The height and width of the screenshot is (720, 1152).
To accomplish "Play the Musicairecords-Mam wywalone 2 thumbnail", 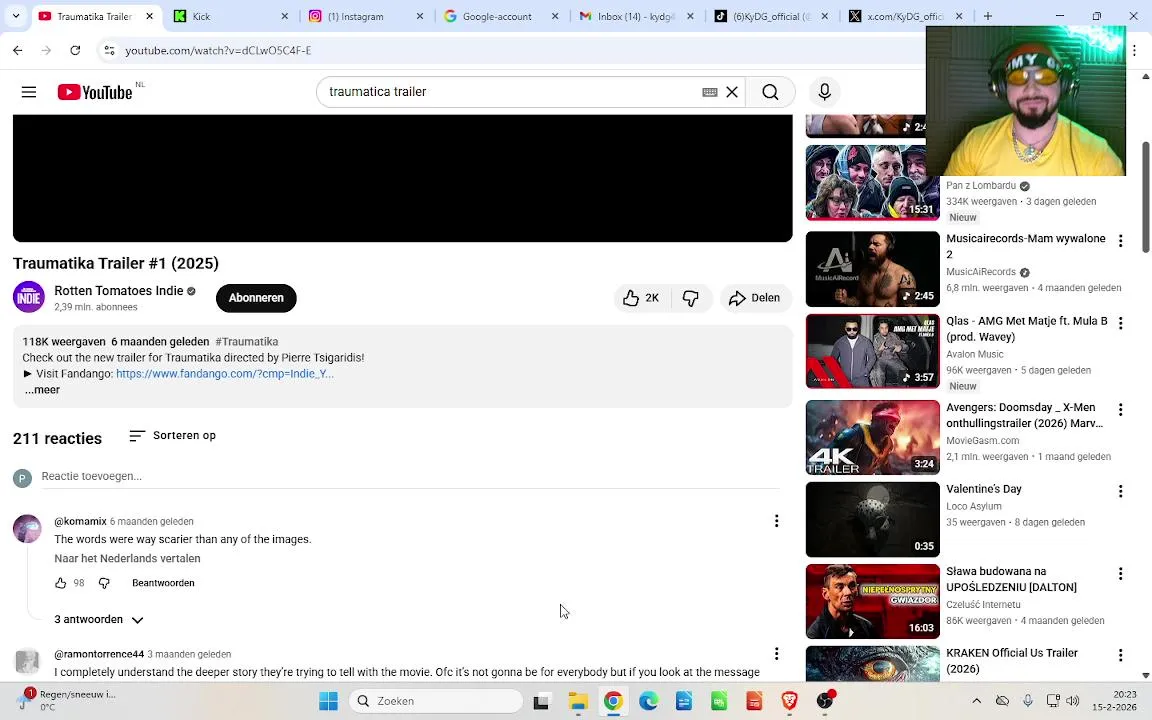I will pos(873,269).
